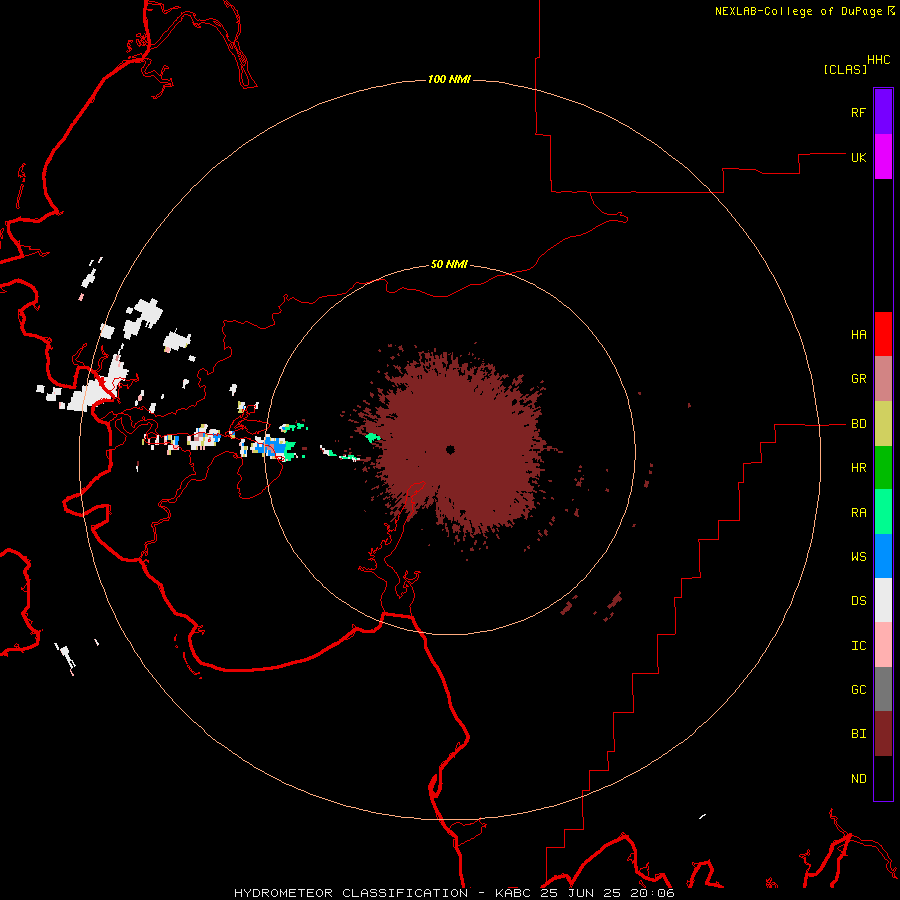Click the WS blue legend swatch
The width and height of the screenshot is (900, 900).
click(x=883, y=556)
